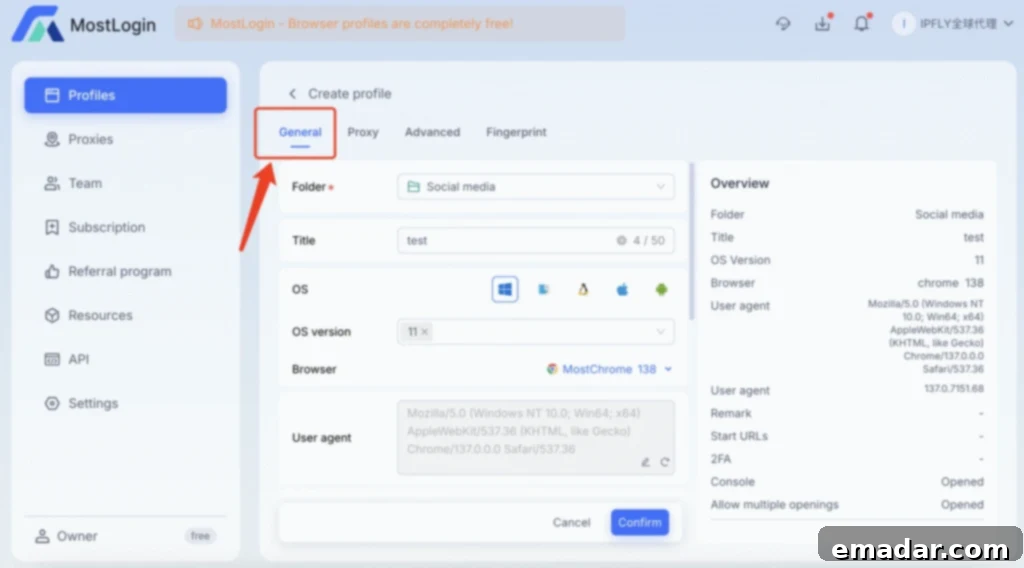Click the Owner account row
The height and width of the screenshot is (568, 1024).
pos(125,536)
